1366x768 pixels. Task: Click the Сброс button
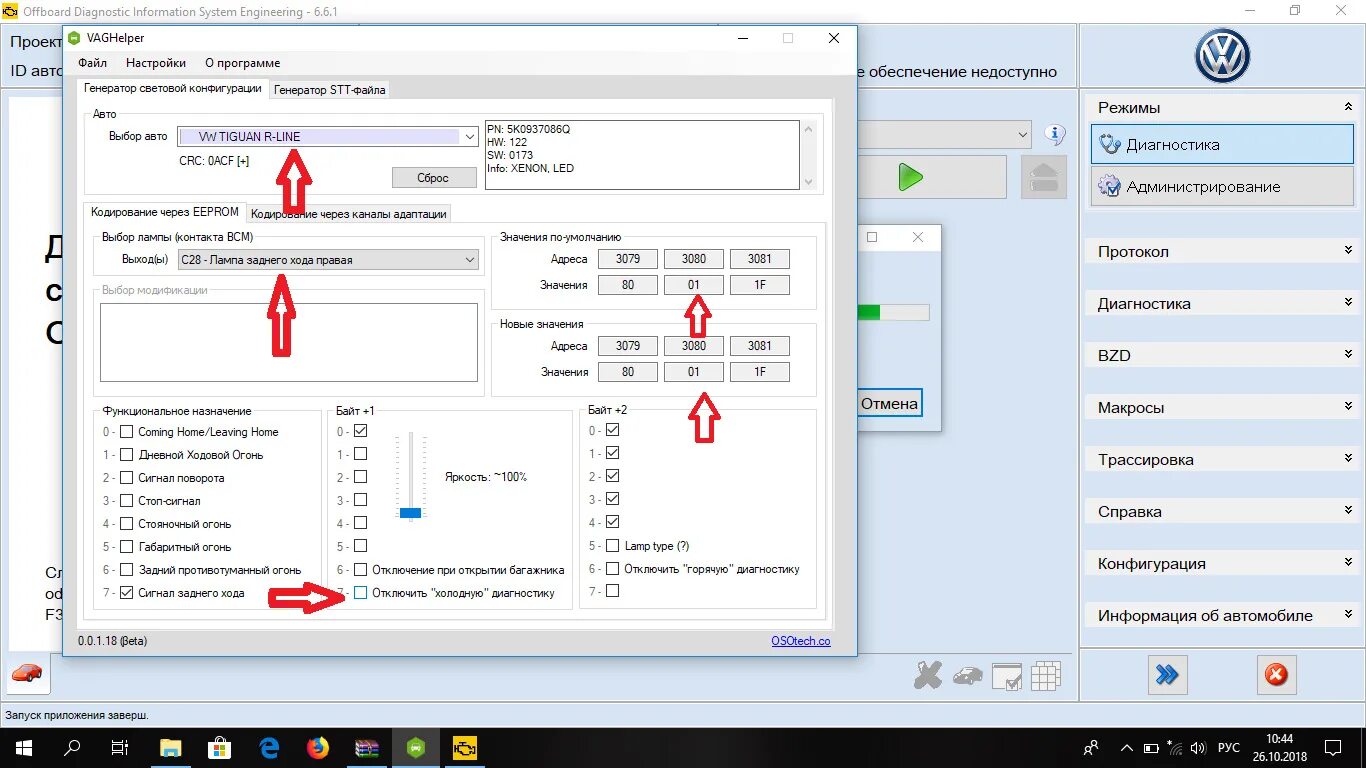434,178
